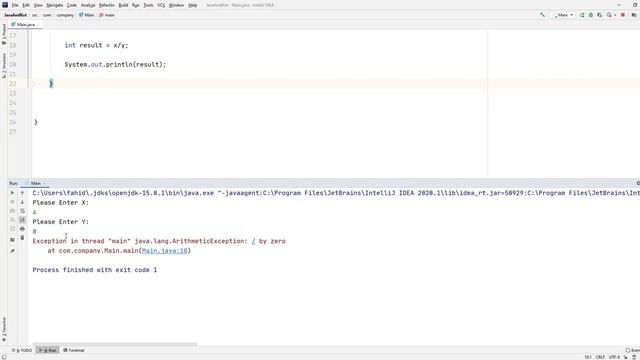Click the CRLF line separator status
The width and height of the screenshot is (640, 360).
600,357
